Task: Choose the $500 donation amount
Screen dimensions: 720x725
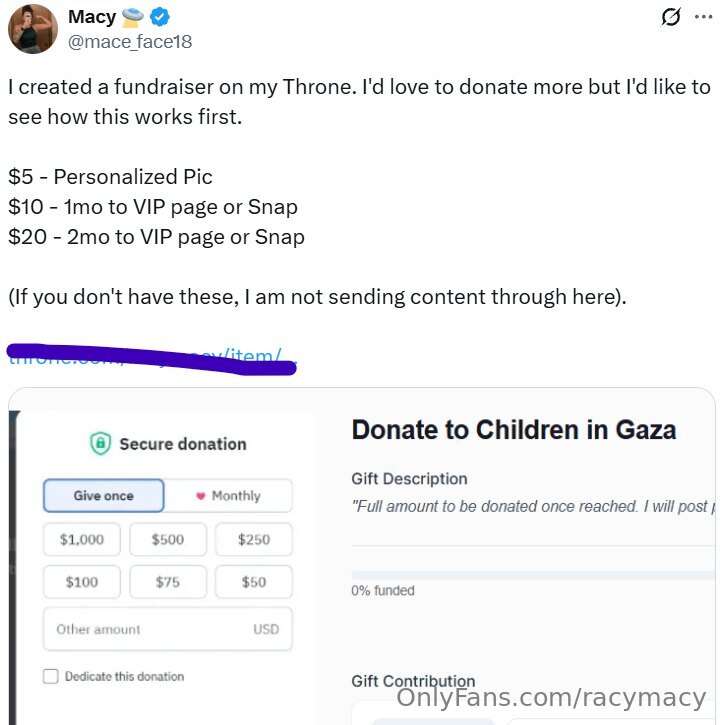Action: (168, 539)
